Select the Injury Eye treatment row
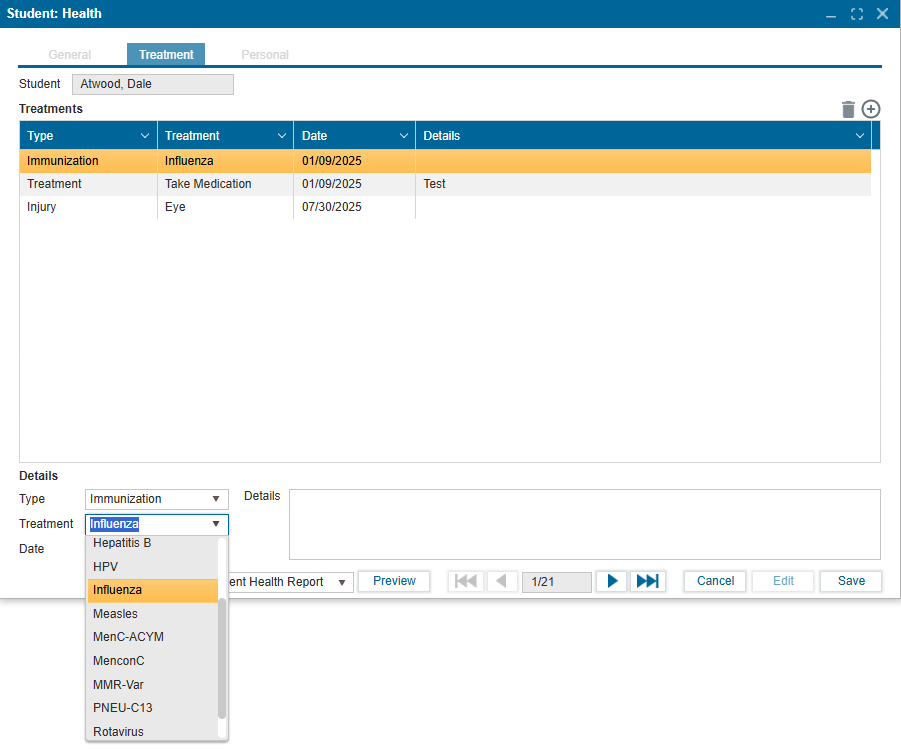901x749 pixels. [200, 207]
